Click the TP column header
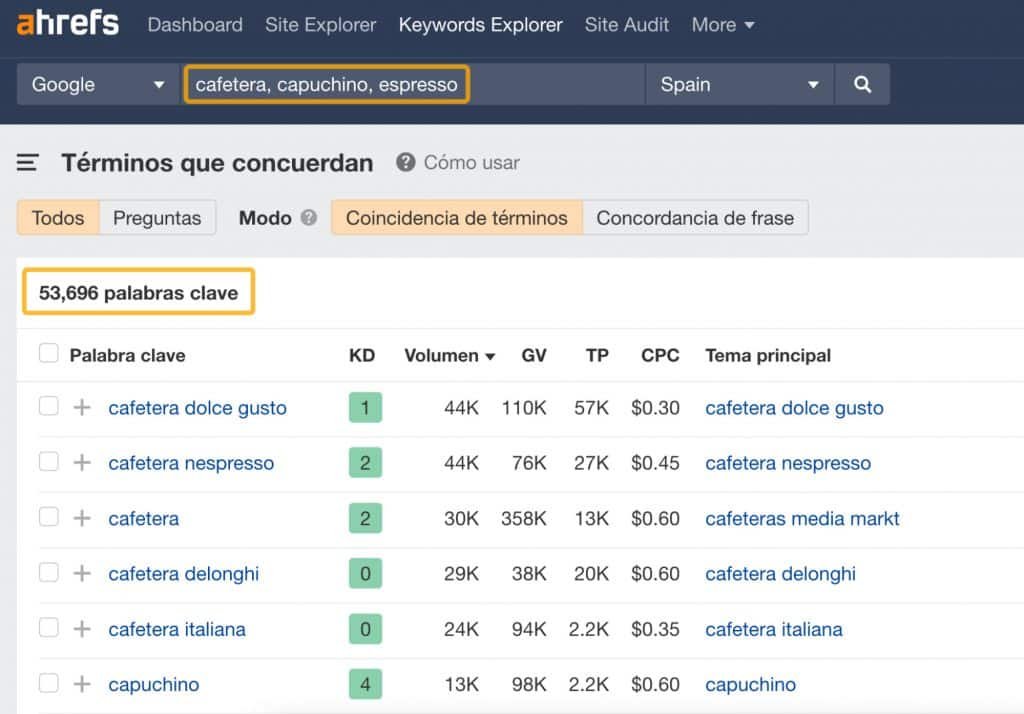Screen dimensions: 1024x714 tap(597, 355)
